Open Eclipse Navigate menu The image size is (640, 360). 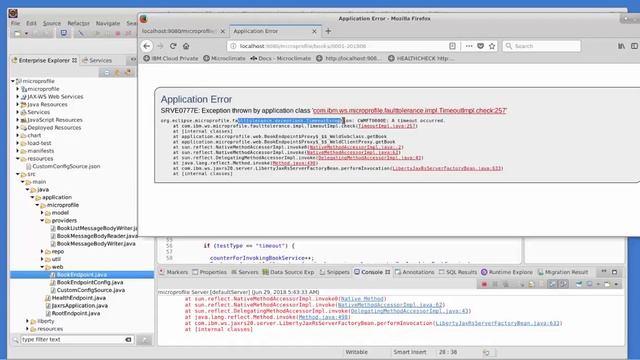[x=108, y=23]
